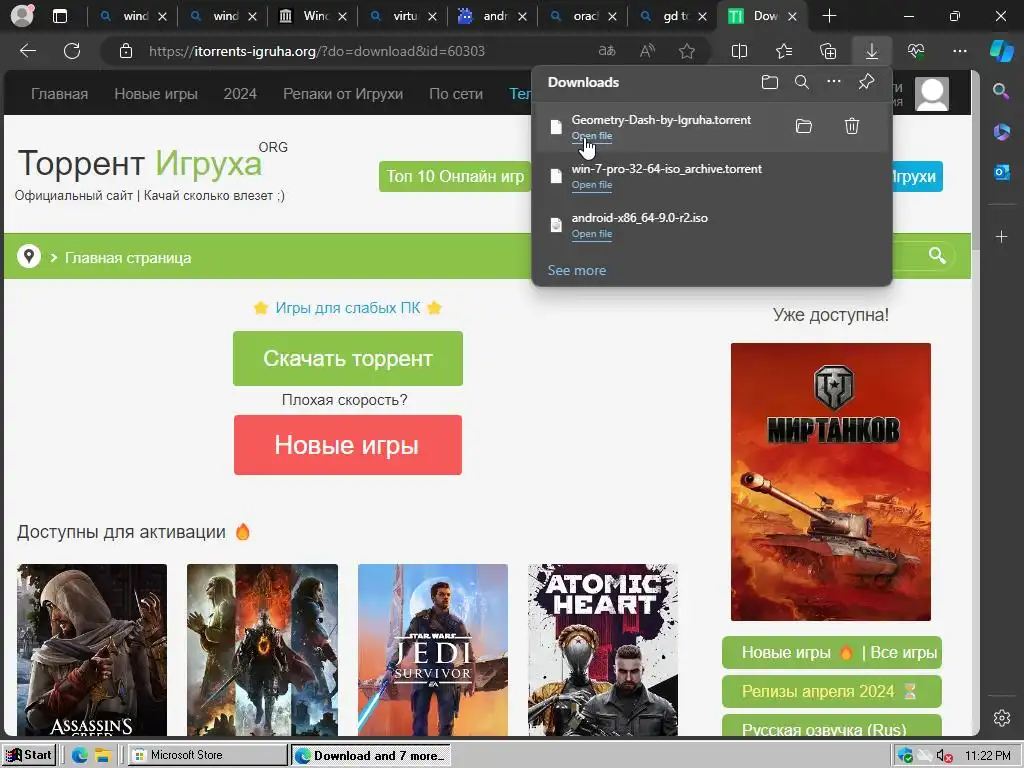
Task: Open the Edge profile avatar
Action: (22, 16)
